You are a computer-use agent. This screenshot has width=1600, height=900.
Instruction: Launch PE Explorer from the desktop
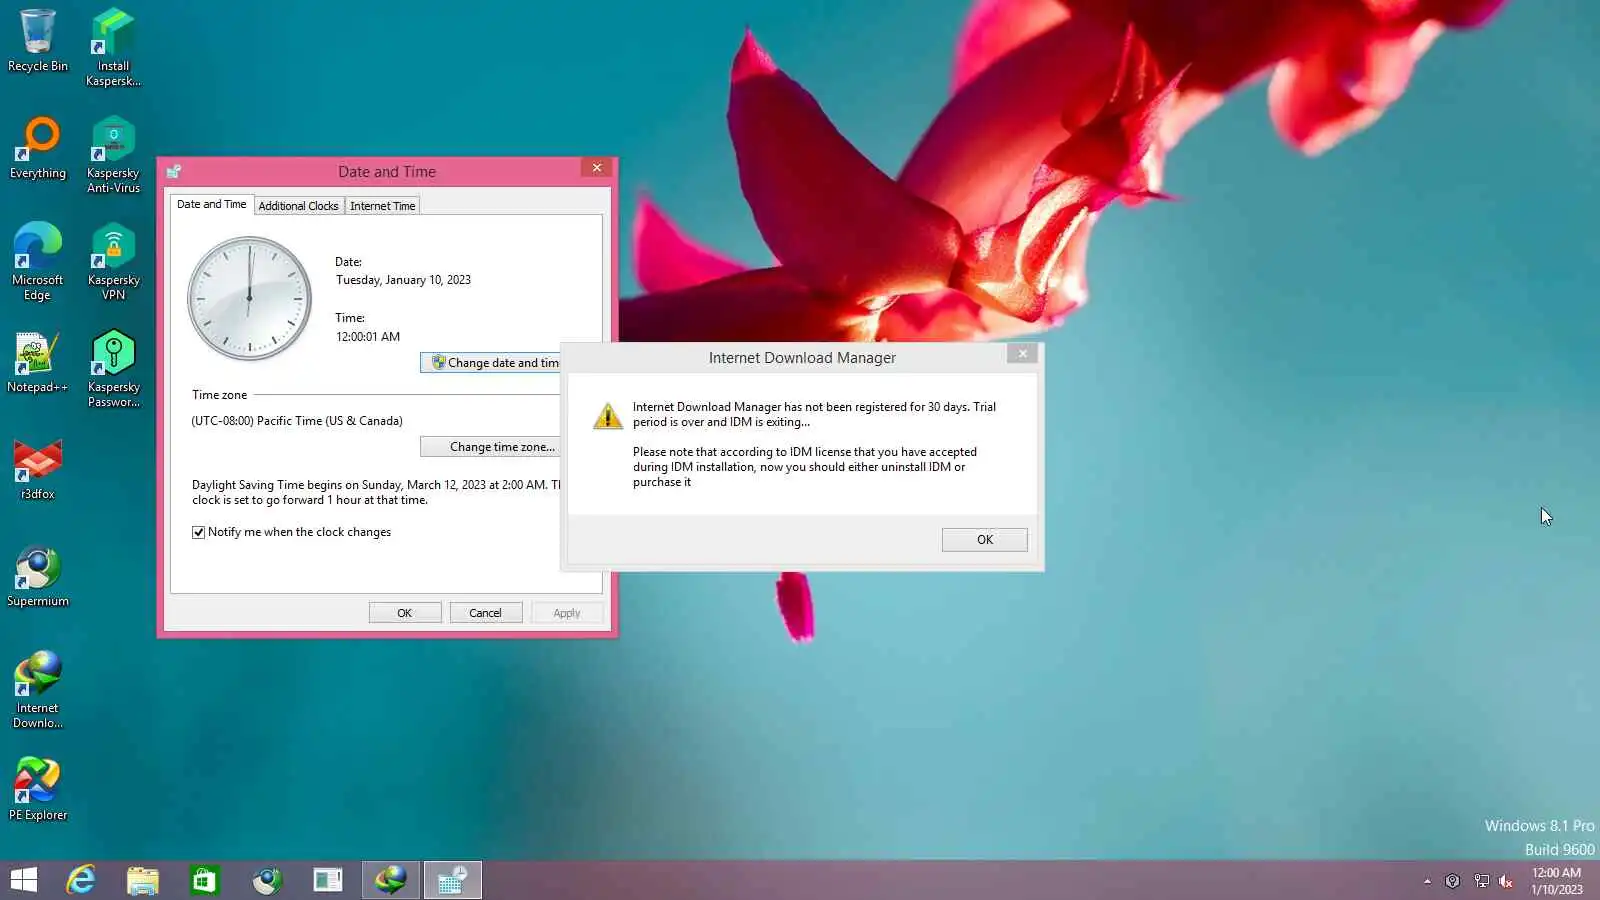point(38,790)
